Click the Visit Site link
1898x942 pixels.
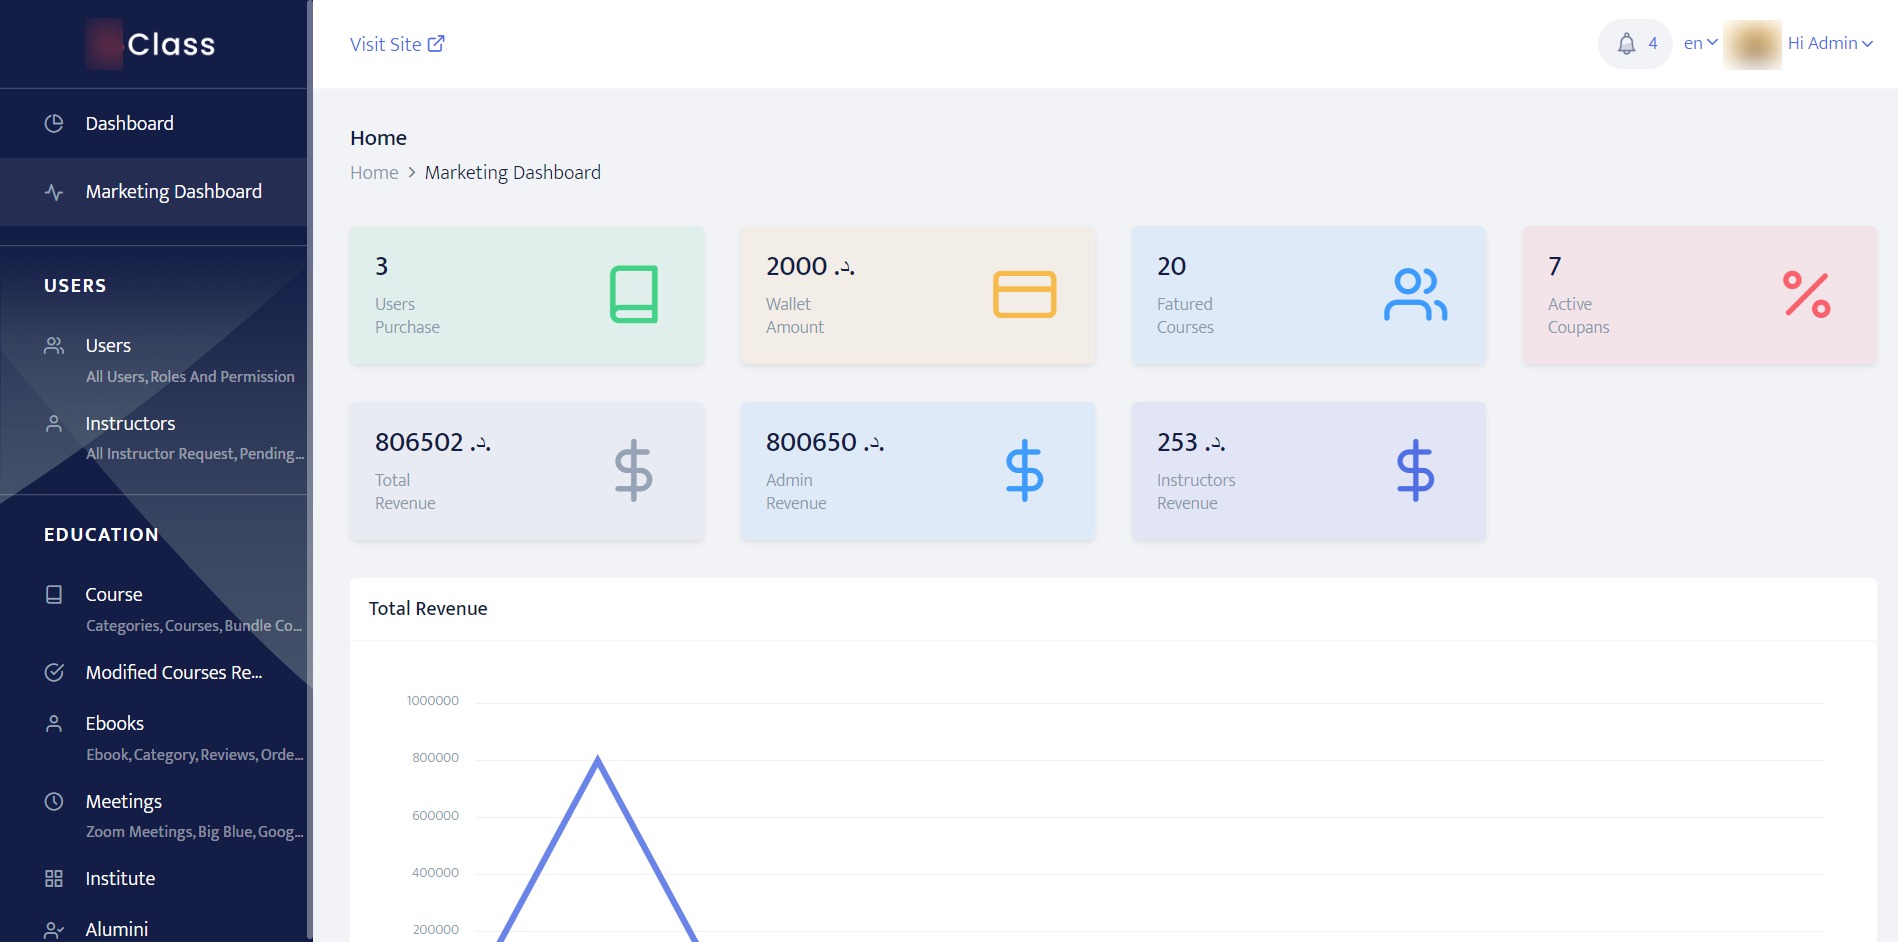[397, 43]
